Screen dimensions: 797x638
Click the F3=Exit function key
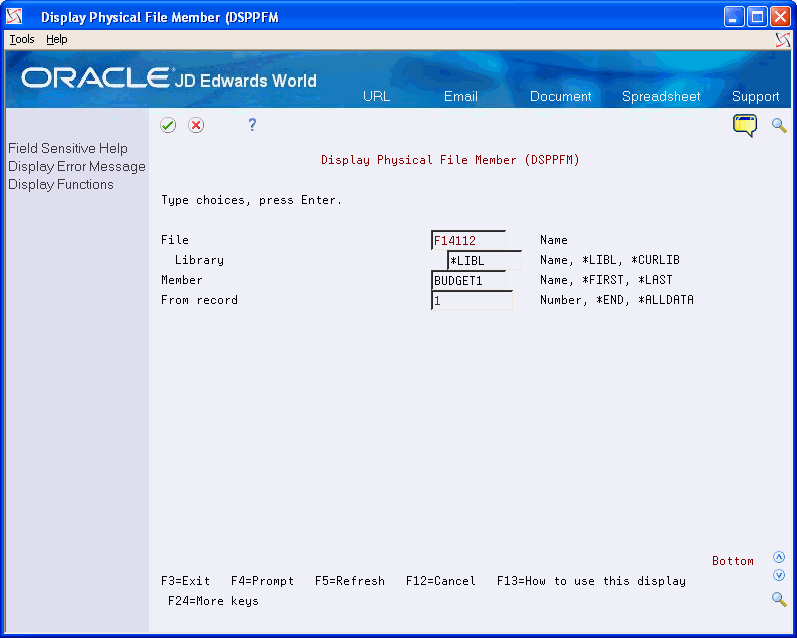click(x=185, y=581)
